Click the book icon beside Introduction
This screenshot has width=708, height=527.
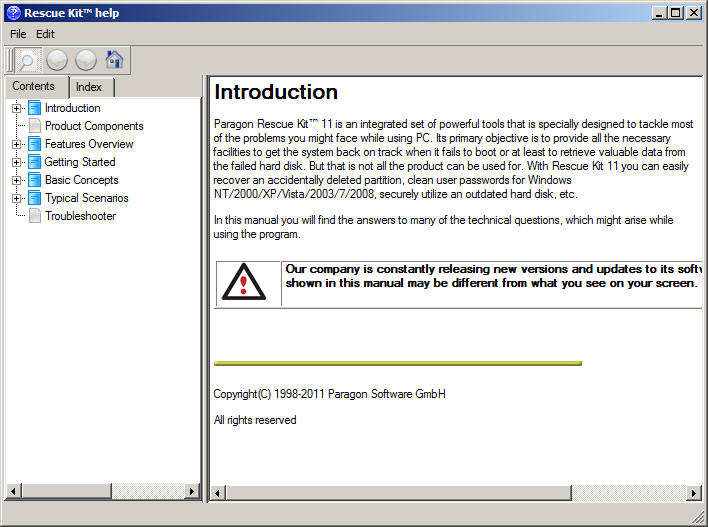[35, 108]
